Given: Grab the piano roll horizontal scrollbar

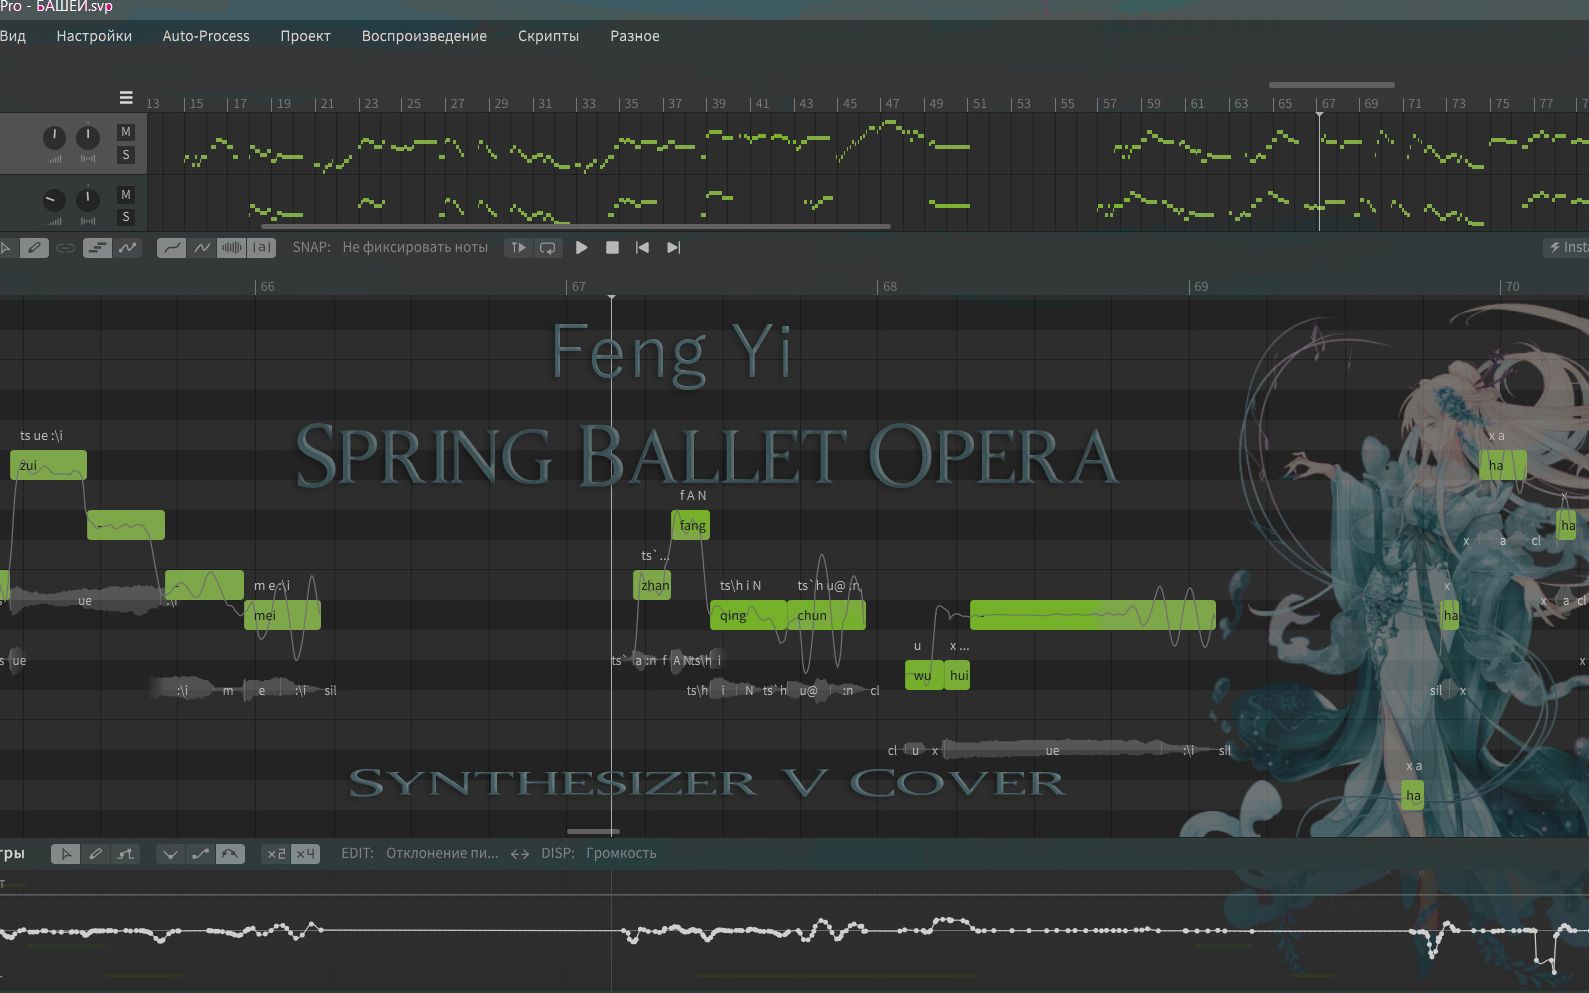Looking at the screenshot, I should (x=593, y=831).
